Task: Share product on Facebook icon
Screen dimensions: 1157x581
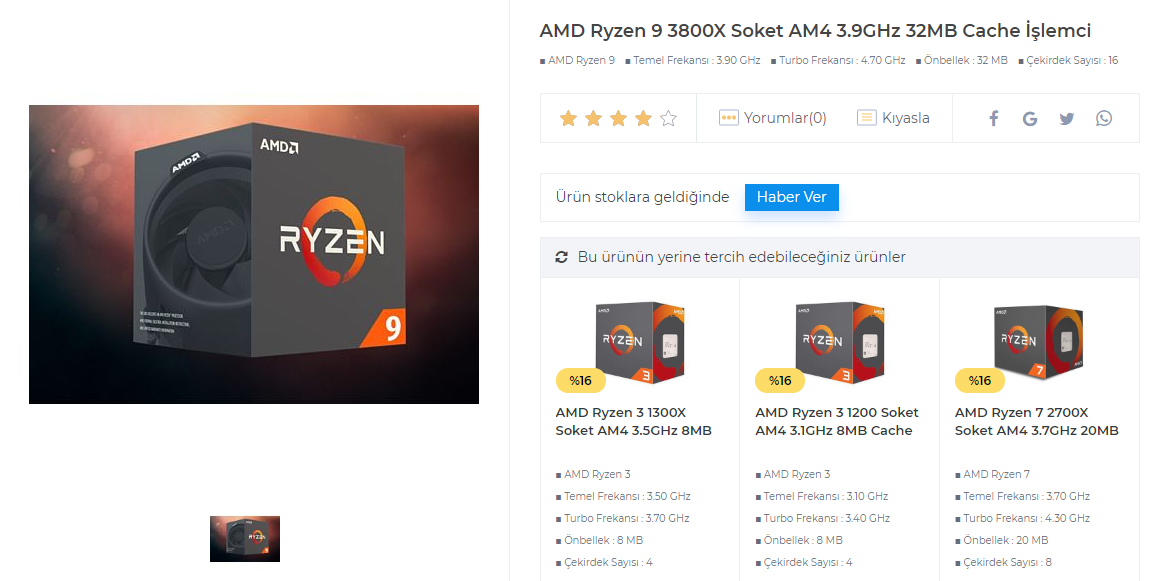Action: [994, 118]
